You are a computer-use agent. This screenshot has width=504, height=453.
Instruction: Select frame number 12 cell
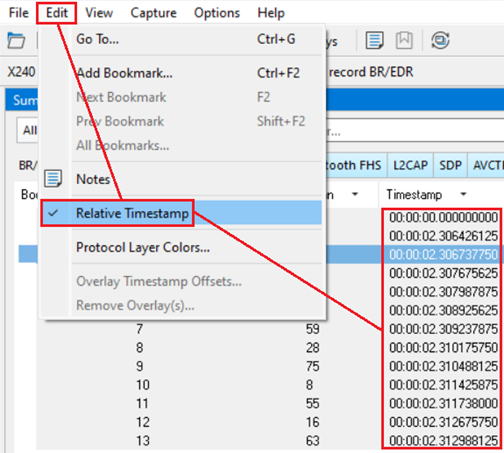(x=143, y=423)
